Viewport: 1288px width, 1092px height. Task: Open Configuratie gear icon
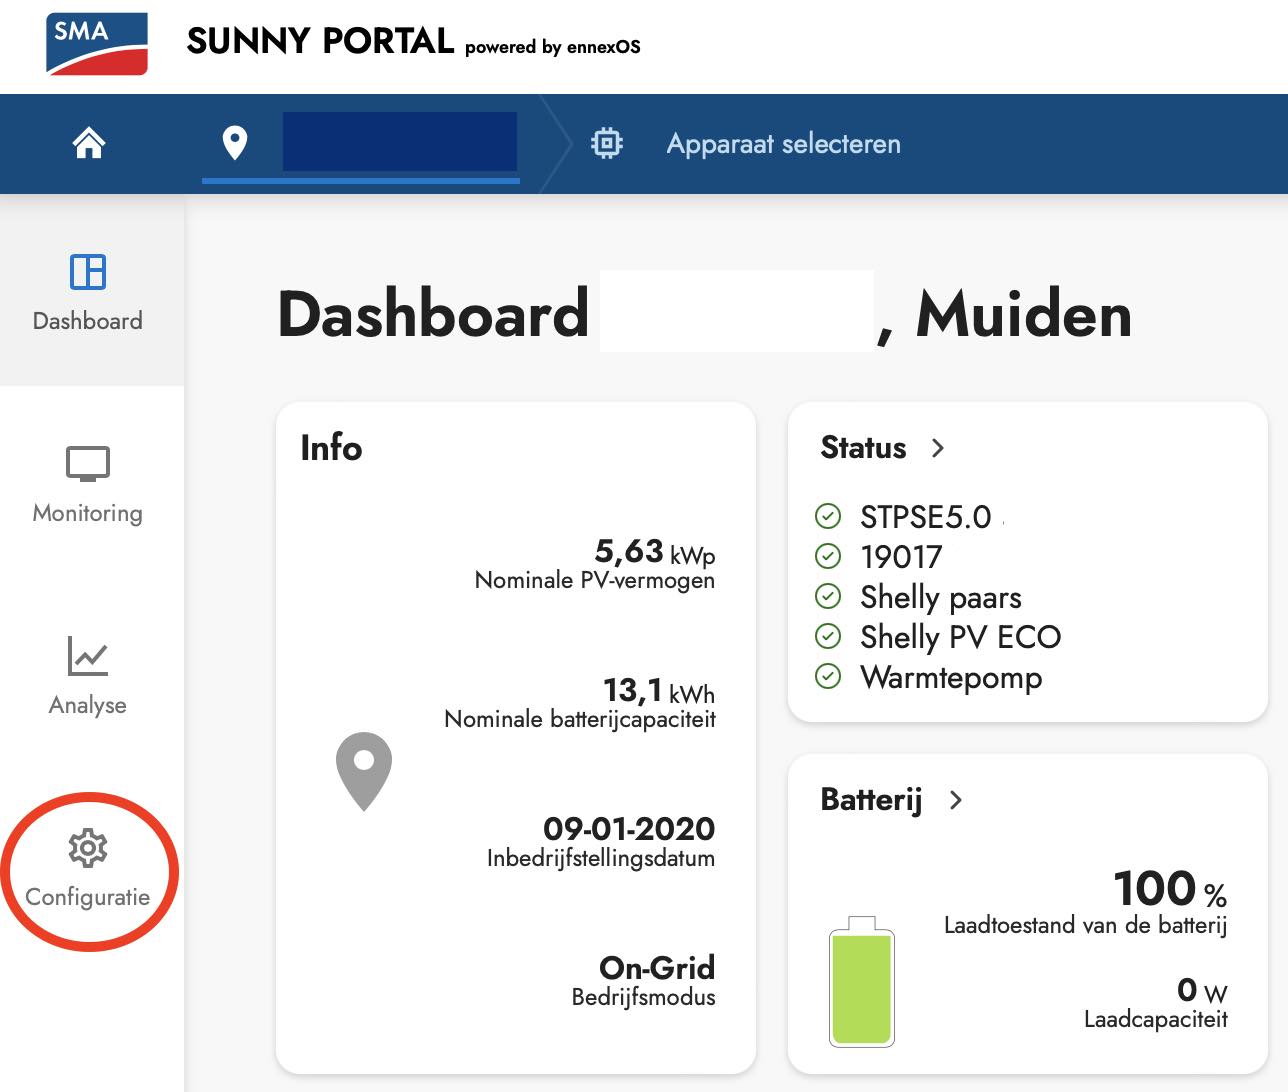tap(88, 848)
